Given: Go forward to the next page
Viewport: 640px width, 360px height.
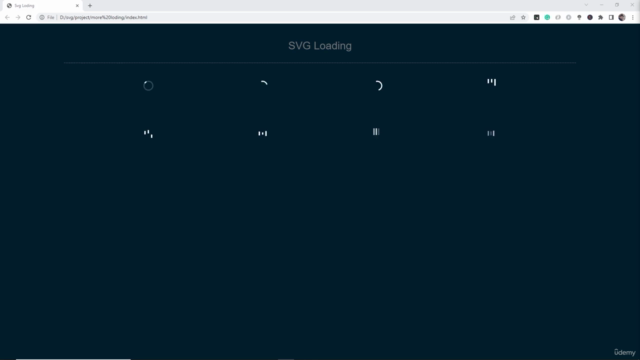Looking at the screenshot, I should click(x=18, y=18).
